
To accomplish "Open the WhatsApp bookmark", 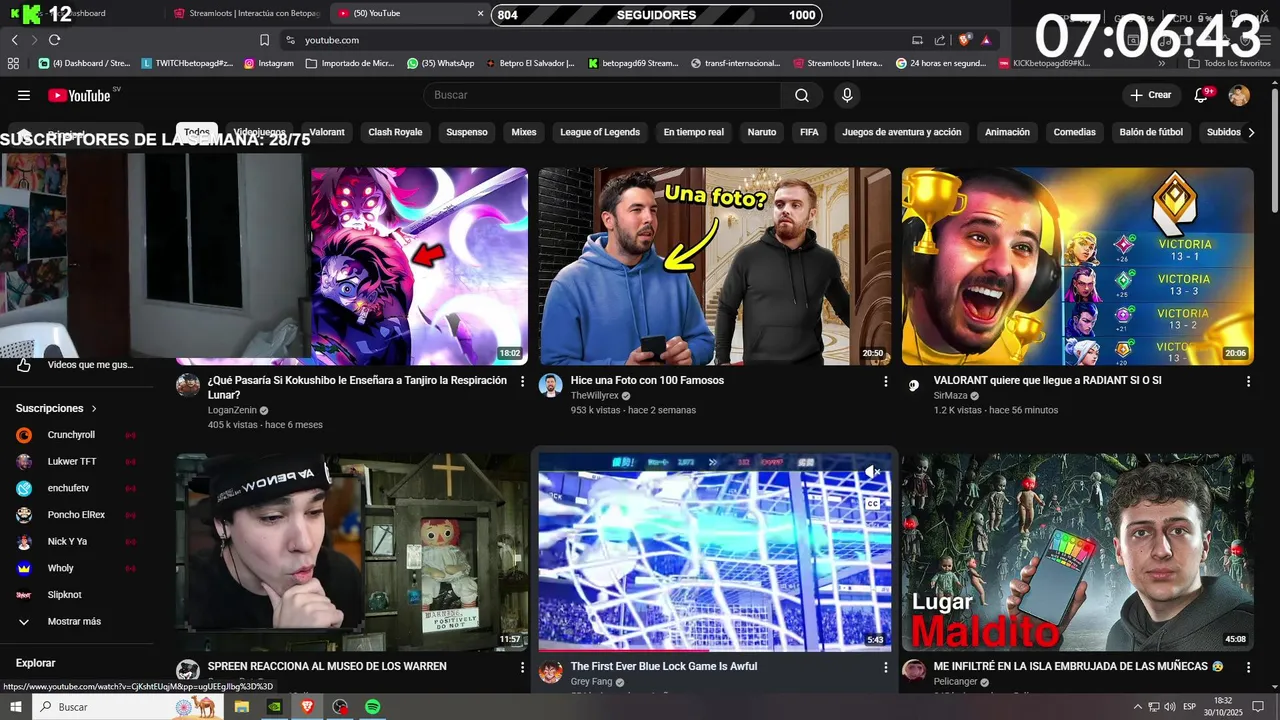I will [x=440, y=63].
